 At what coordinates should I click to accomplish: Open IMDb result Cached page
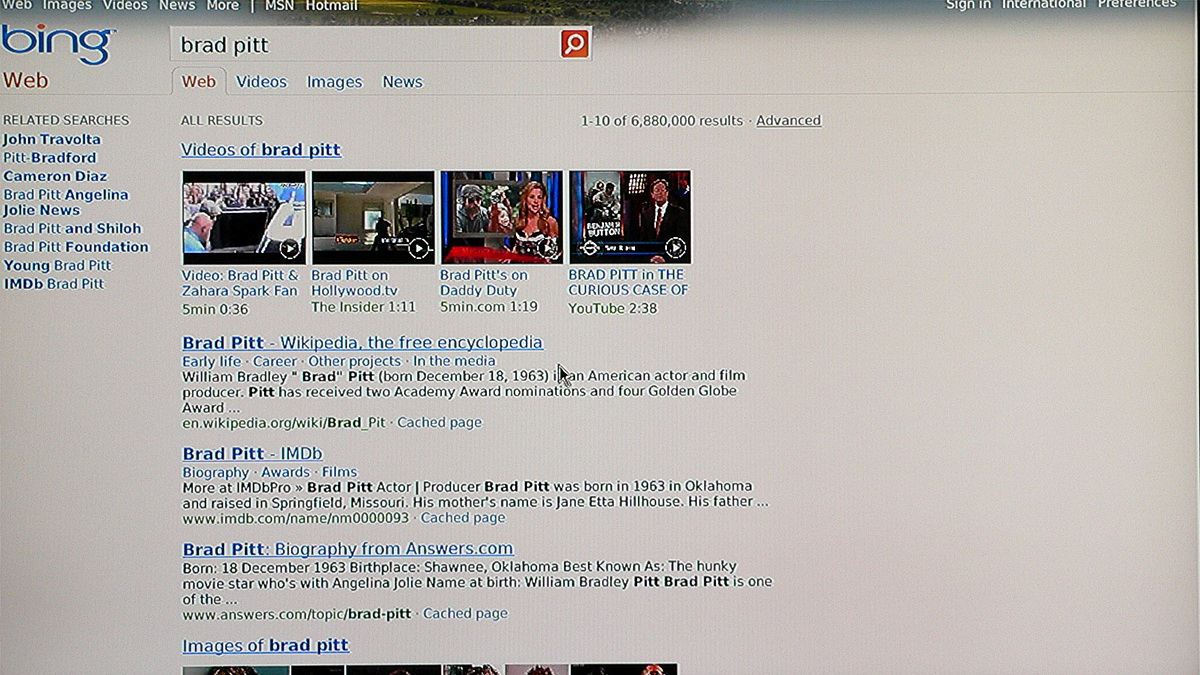(x=463, y=518)
